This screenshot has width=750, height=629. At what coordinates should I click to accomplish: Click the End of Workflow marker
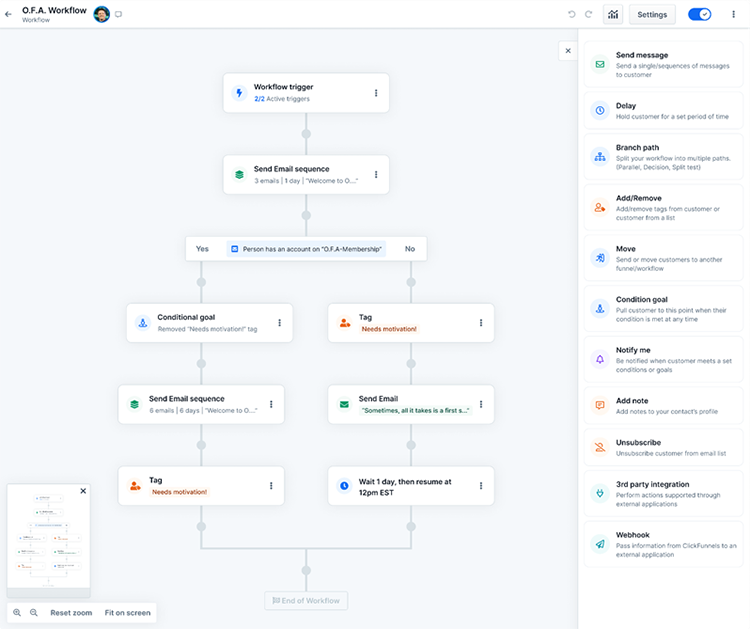306,601
